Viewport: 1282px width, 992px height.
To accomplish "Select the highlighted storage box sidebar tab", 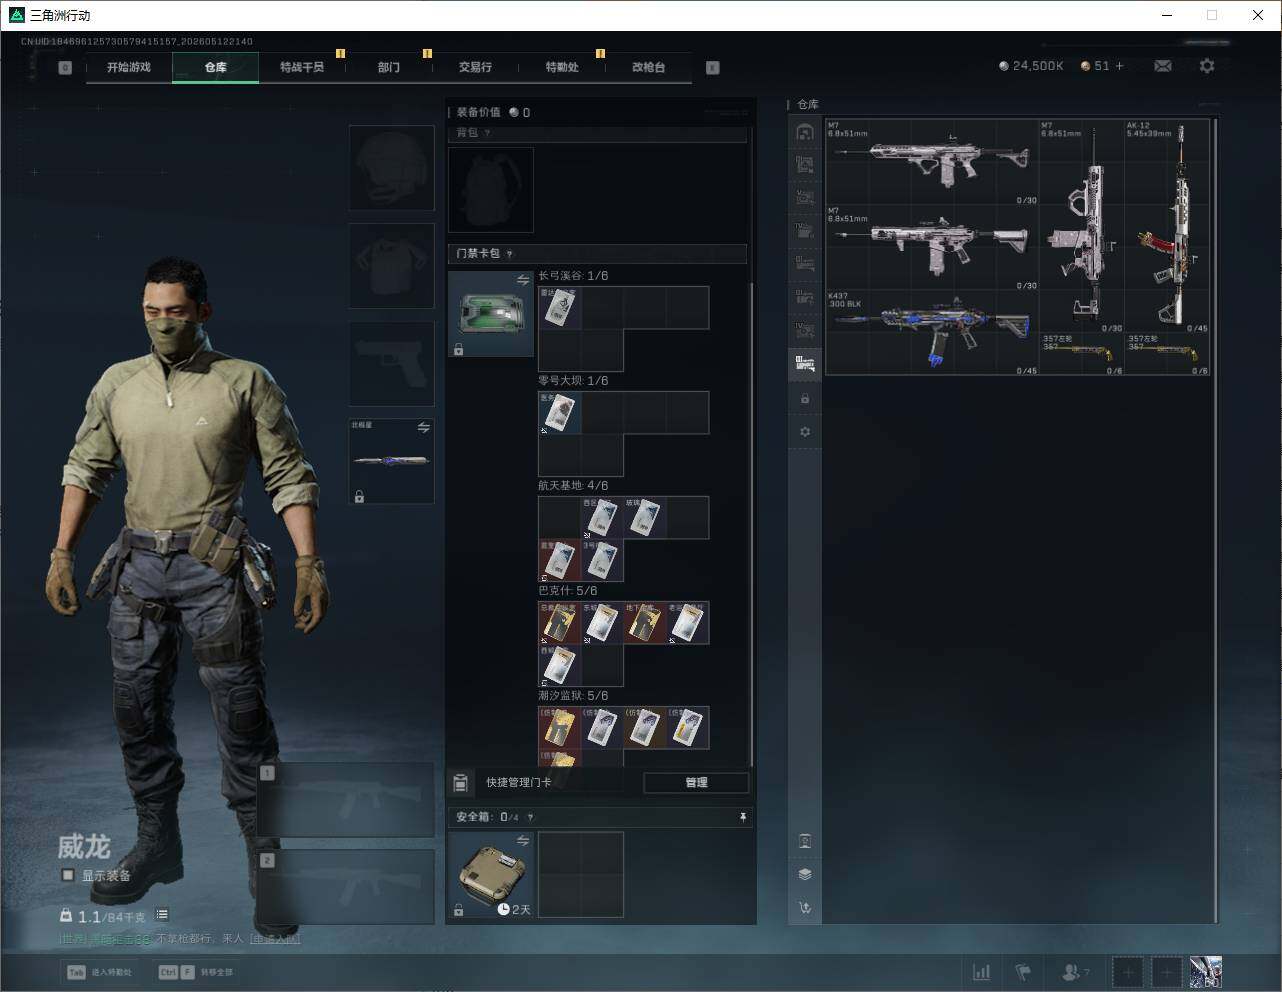I will 805,364.
